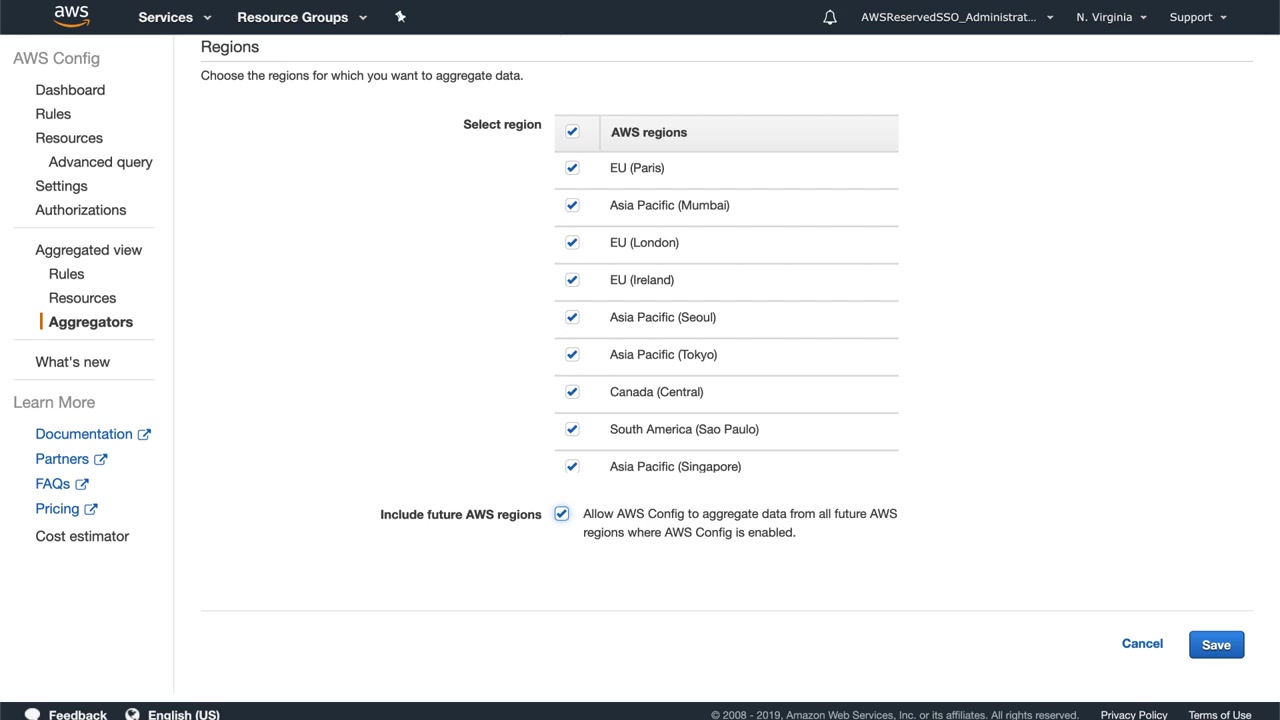The image size is (1280, 720).
Task: Open the notifications bell
Action: (x=830, y=17)
